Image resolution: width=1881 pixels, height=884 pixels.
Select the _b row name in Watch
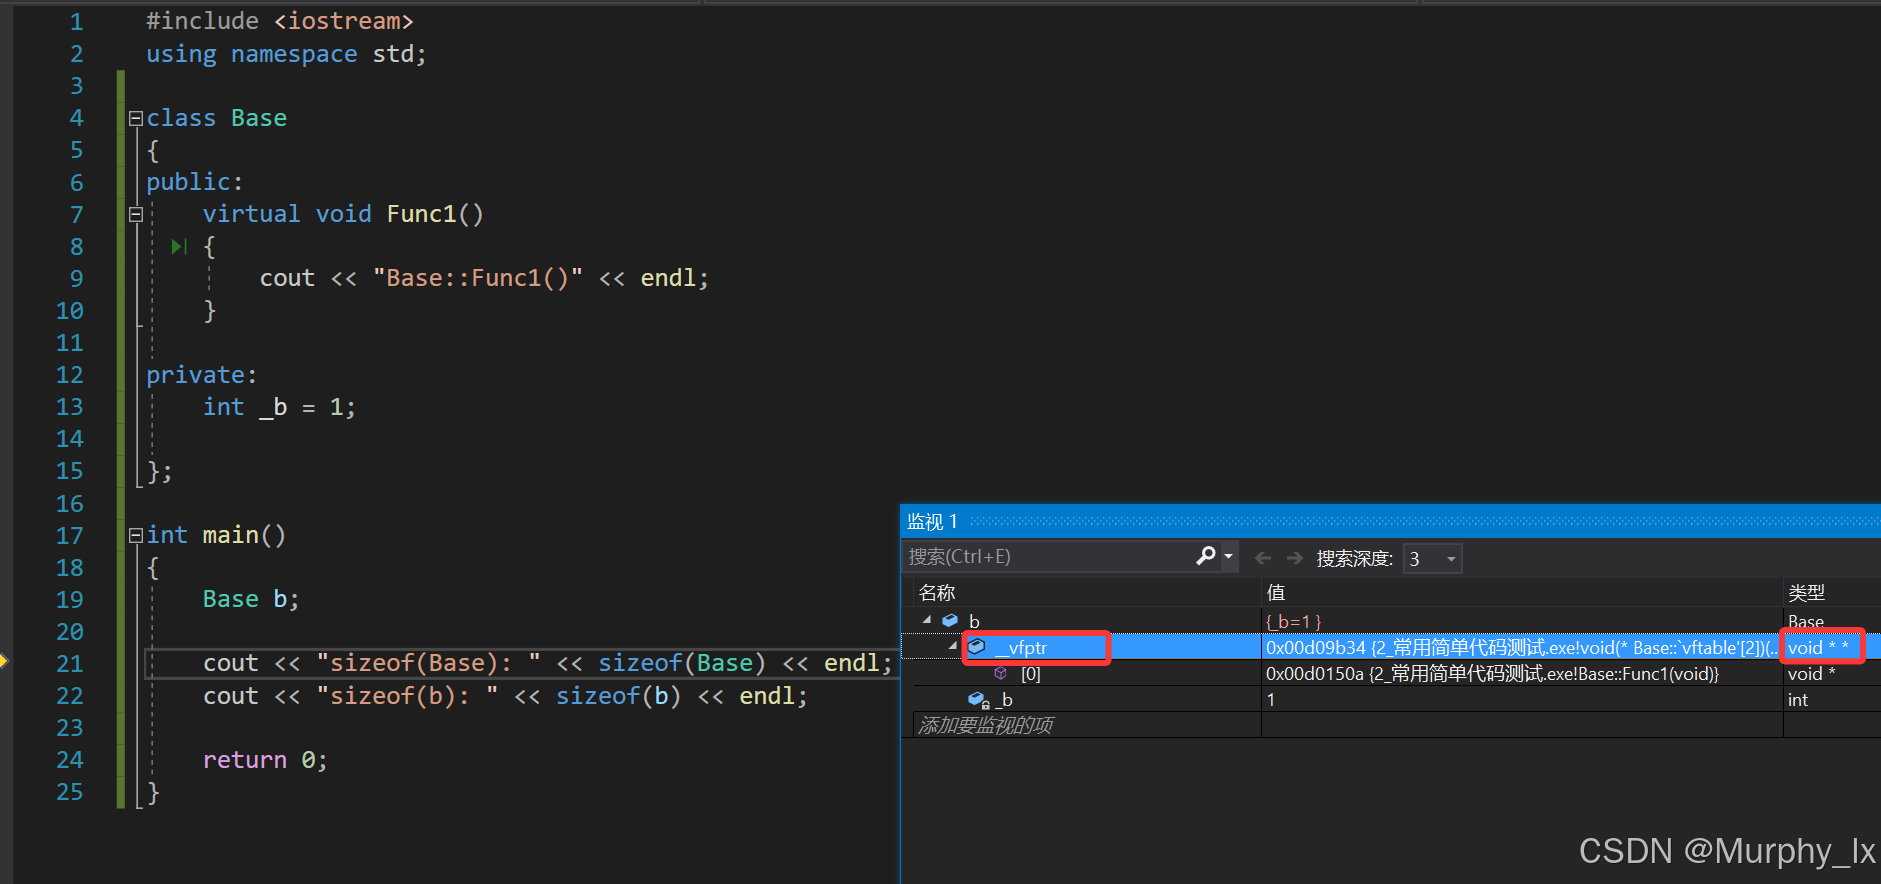1004,700
